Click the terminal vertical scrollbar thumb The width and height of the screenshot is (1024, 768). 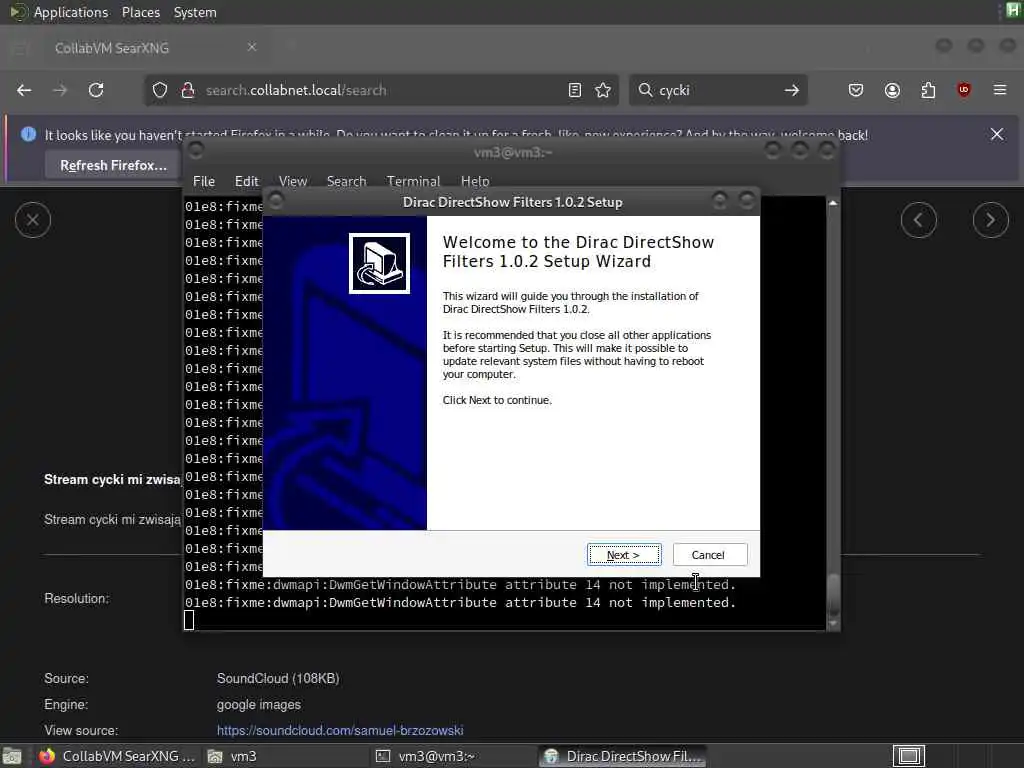click(x=833, y=595)
